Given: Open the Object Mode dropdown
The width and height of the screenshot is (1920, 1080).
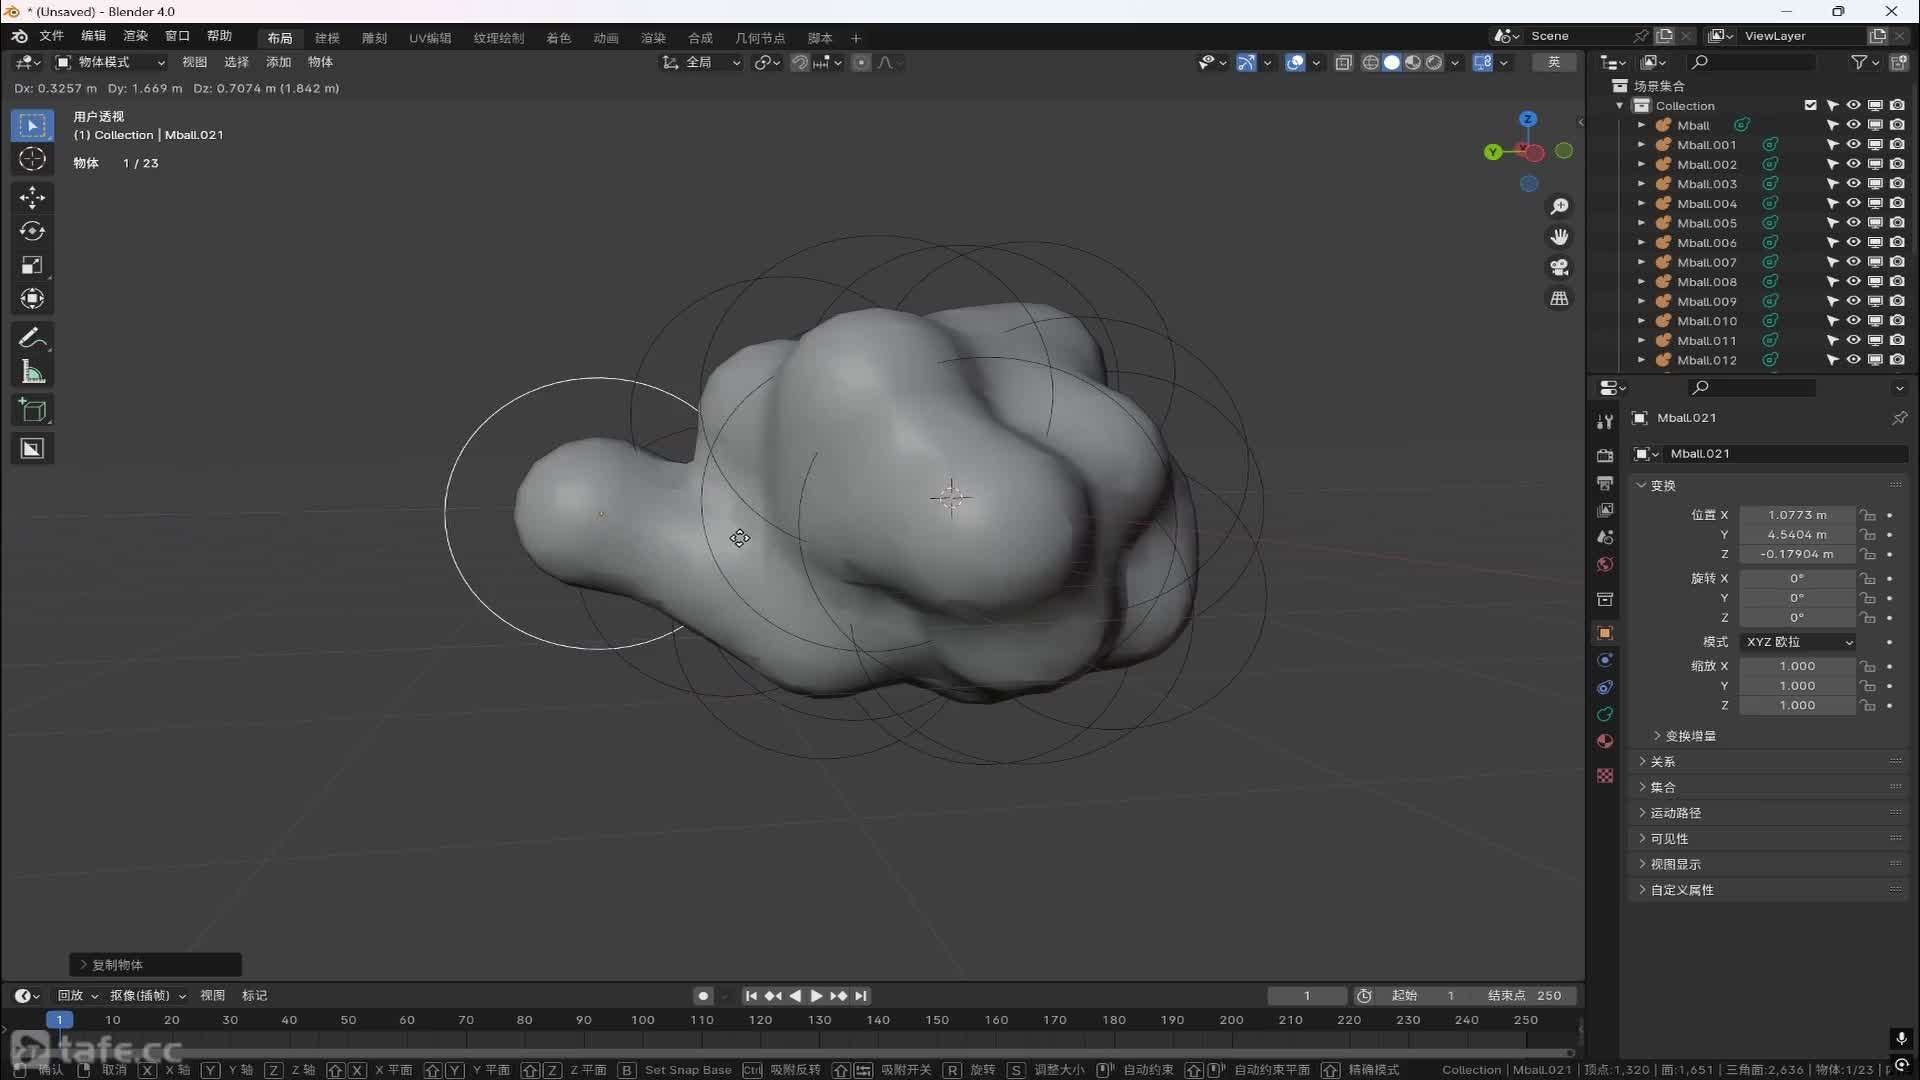Looking at the screenshot, I should click(110, 62).
